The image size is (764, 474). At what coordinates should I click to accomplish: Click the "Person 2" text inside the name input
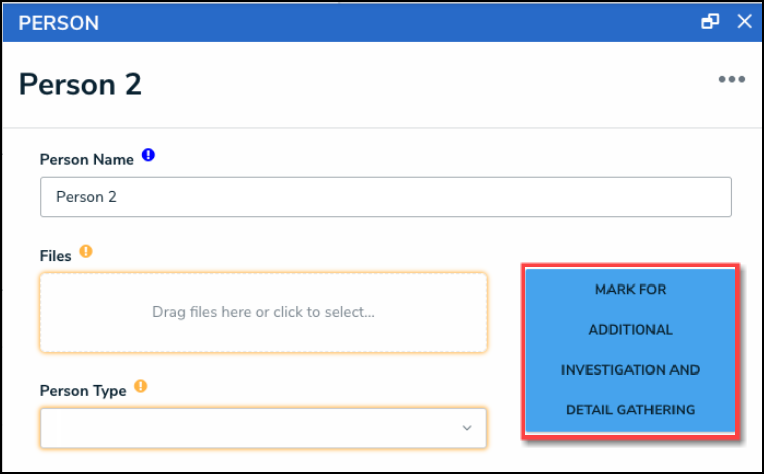pyautogui.click(x=86, y=197)
